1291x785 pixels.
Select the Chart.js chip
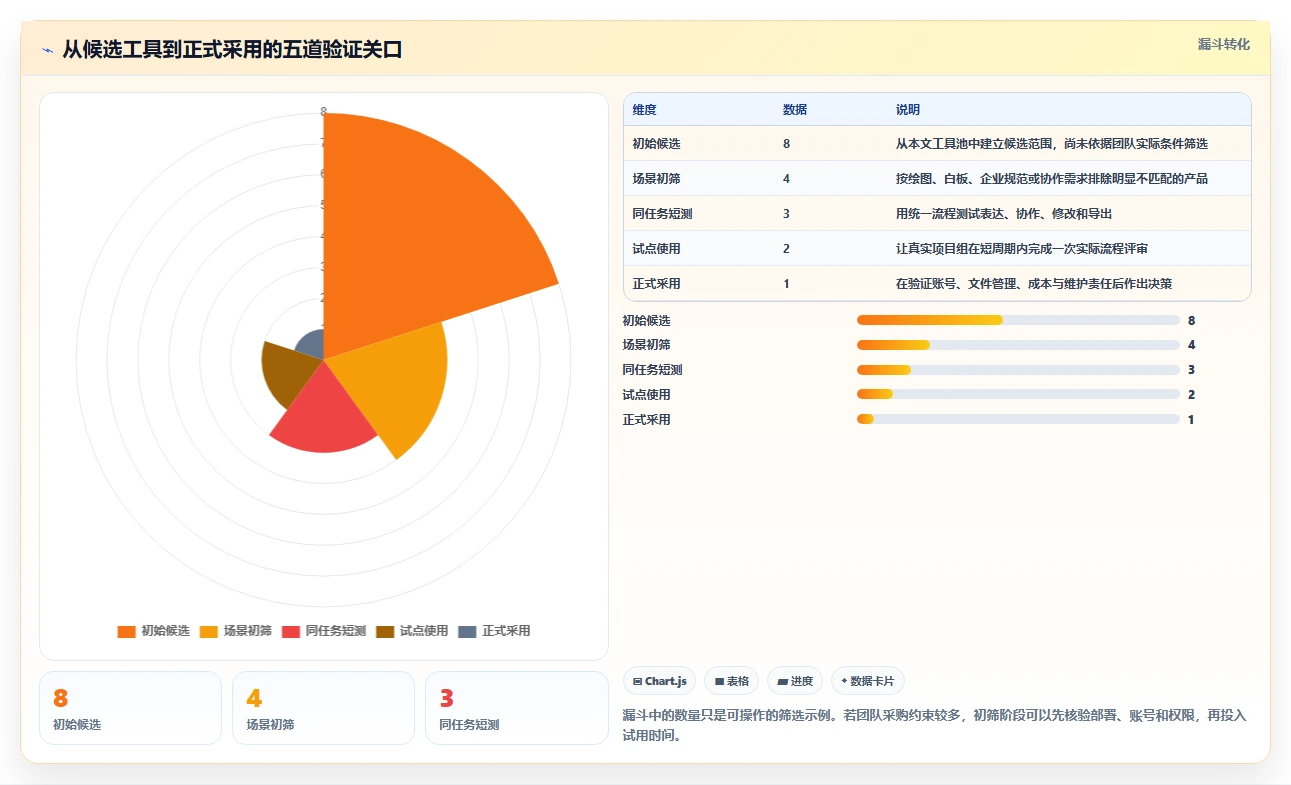pyautogui.click(x=660, y=681)
